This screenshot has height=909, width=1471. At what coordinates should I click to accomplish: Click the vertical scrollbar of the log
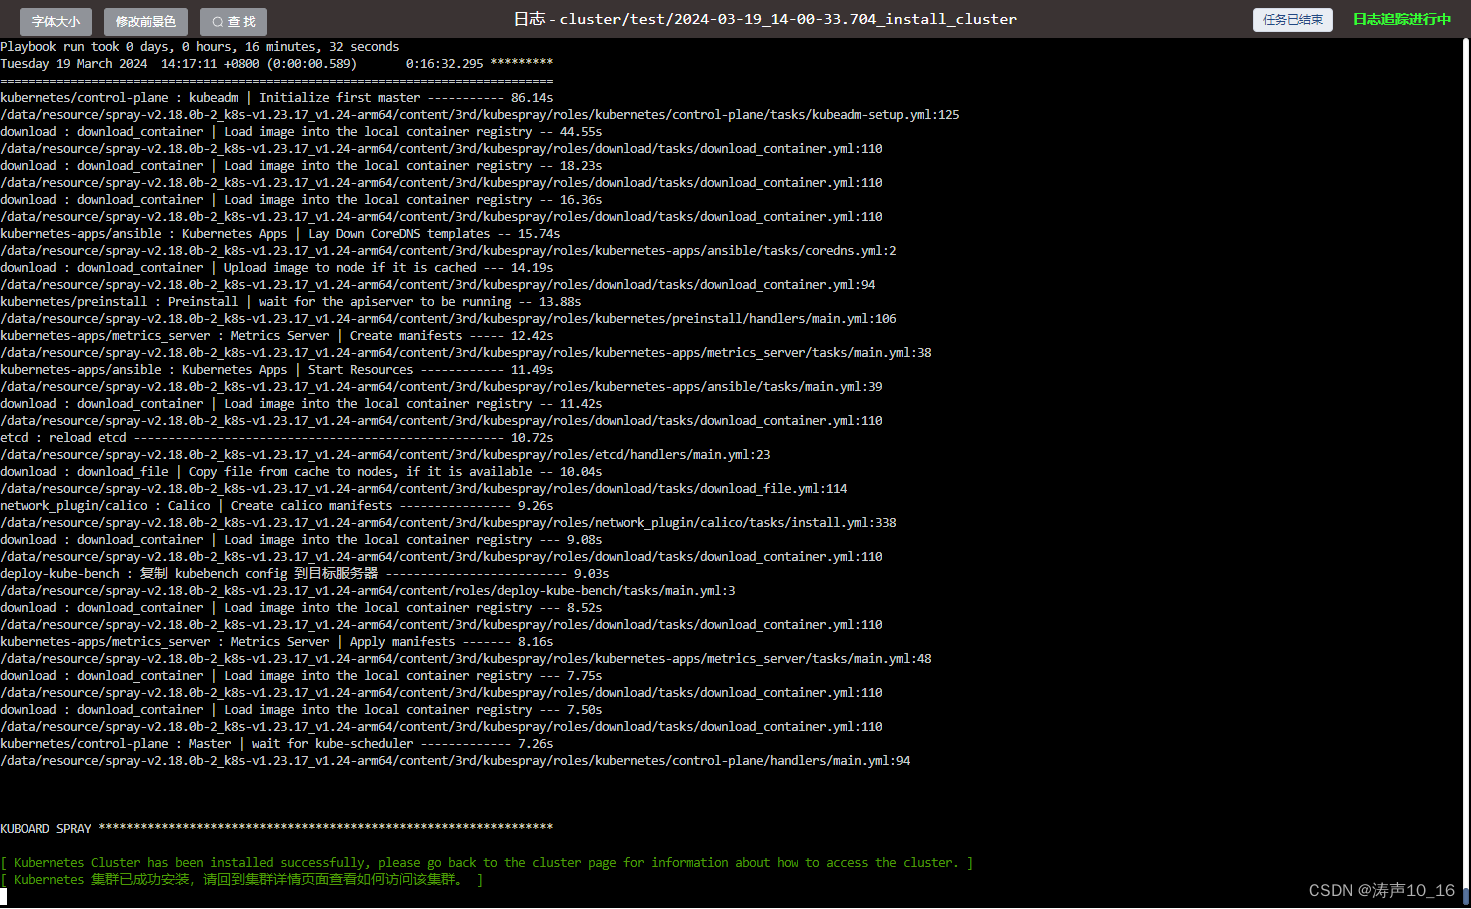(x=1466, y=472)
